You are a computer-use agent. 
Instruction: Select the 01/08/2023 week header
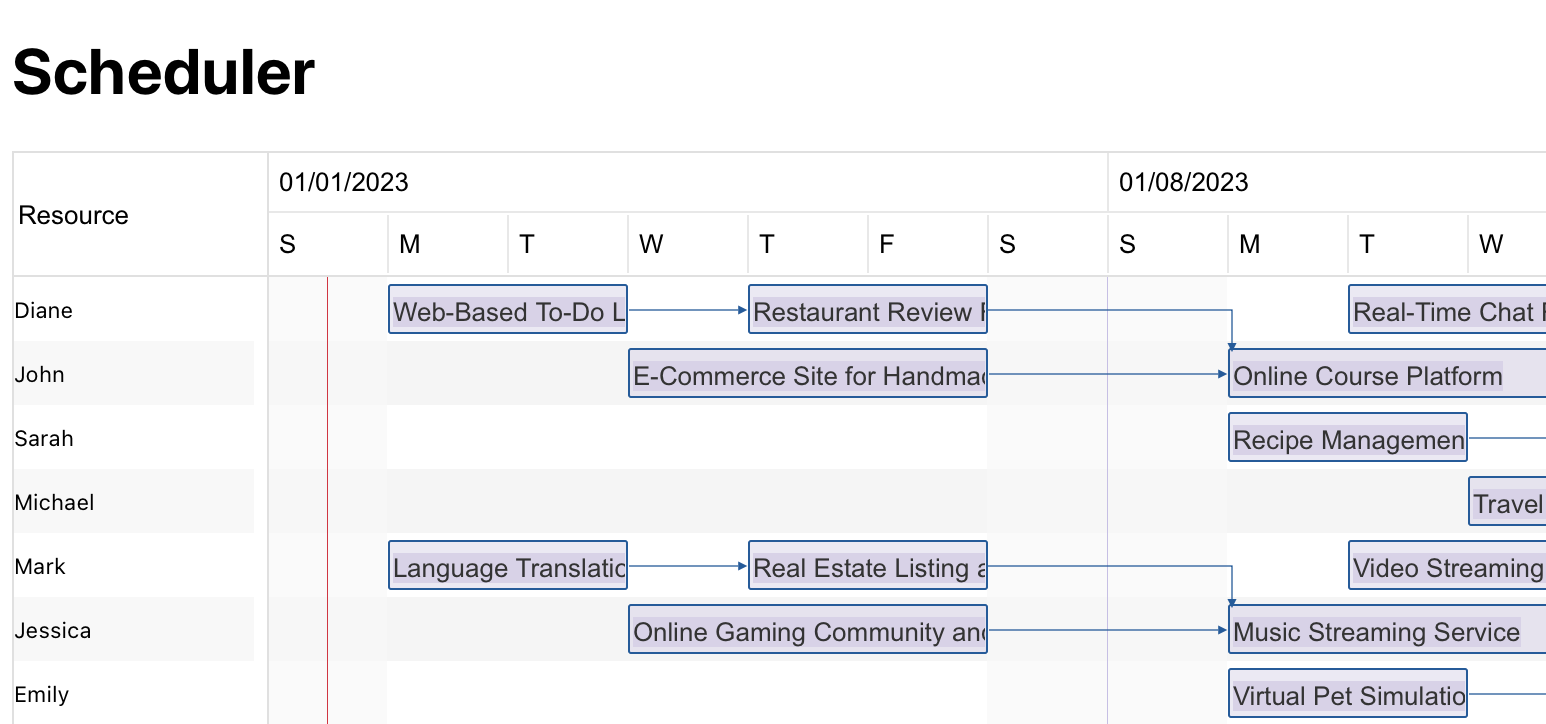click(1184, 182)
